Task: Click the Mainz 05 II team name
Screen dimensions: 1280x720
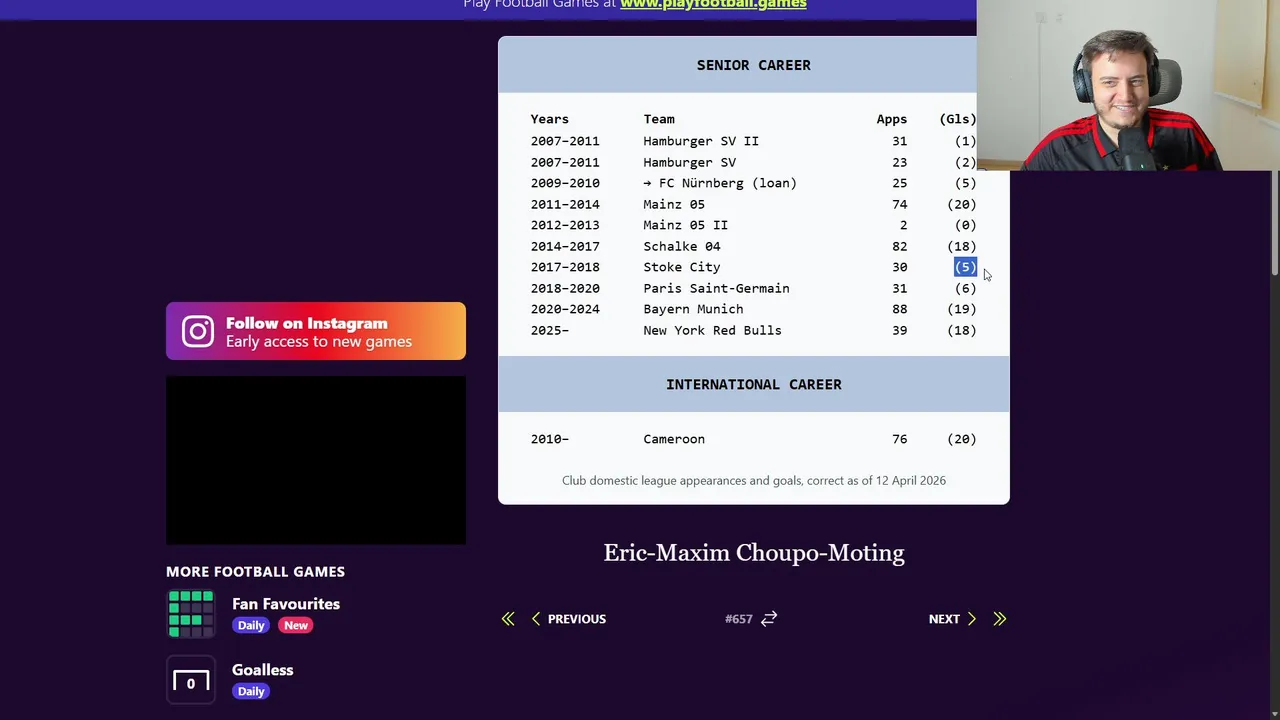Action: click(686, 225)
